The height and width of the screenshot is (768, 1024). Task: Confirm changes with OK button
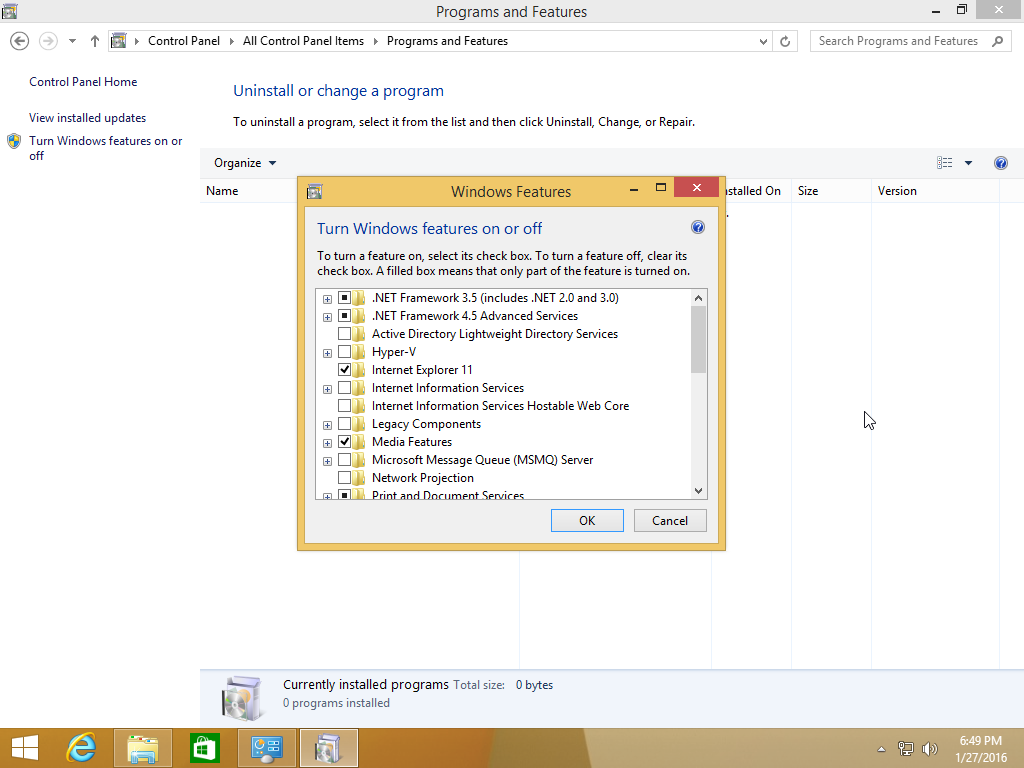click(x=587, y=520)
